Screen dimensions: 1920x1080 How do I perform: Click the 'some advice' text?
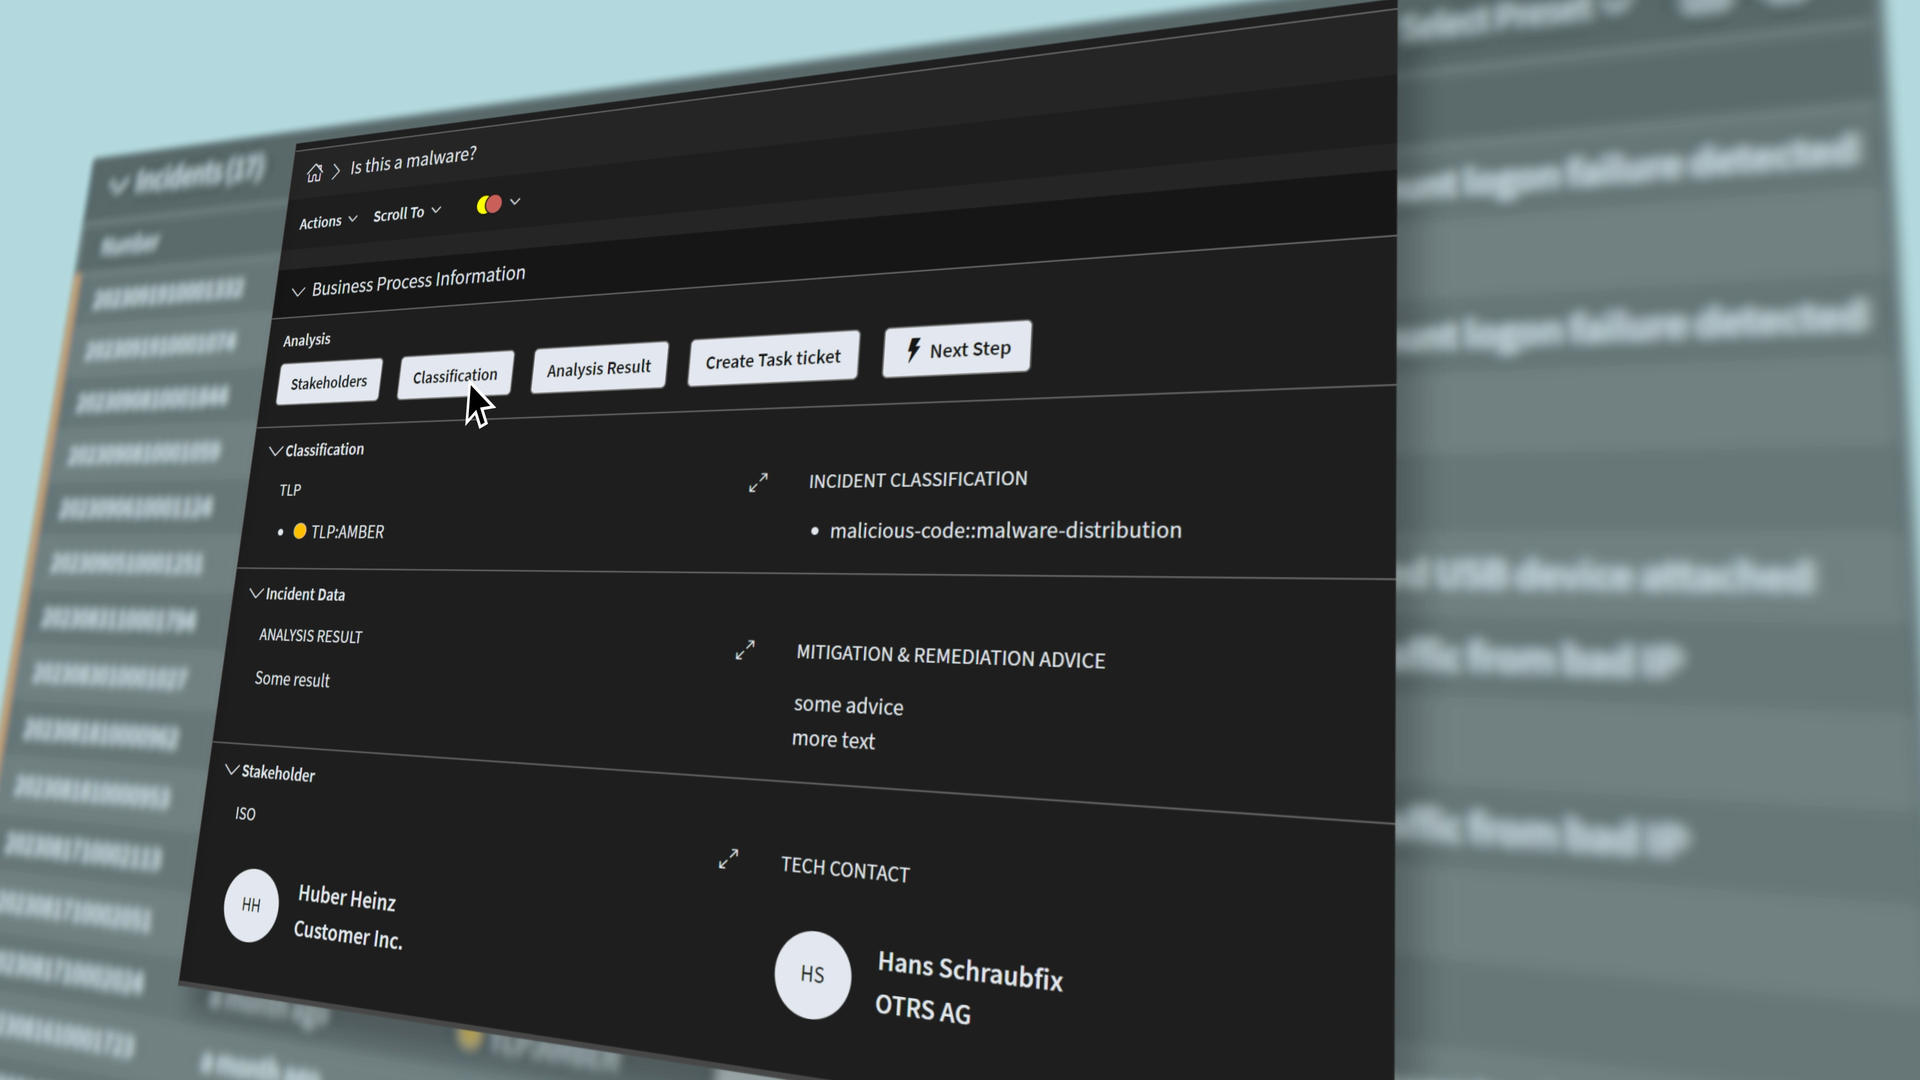848,705
